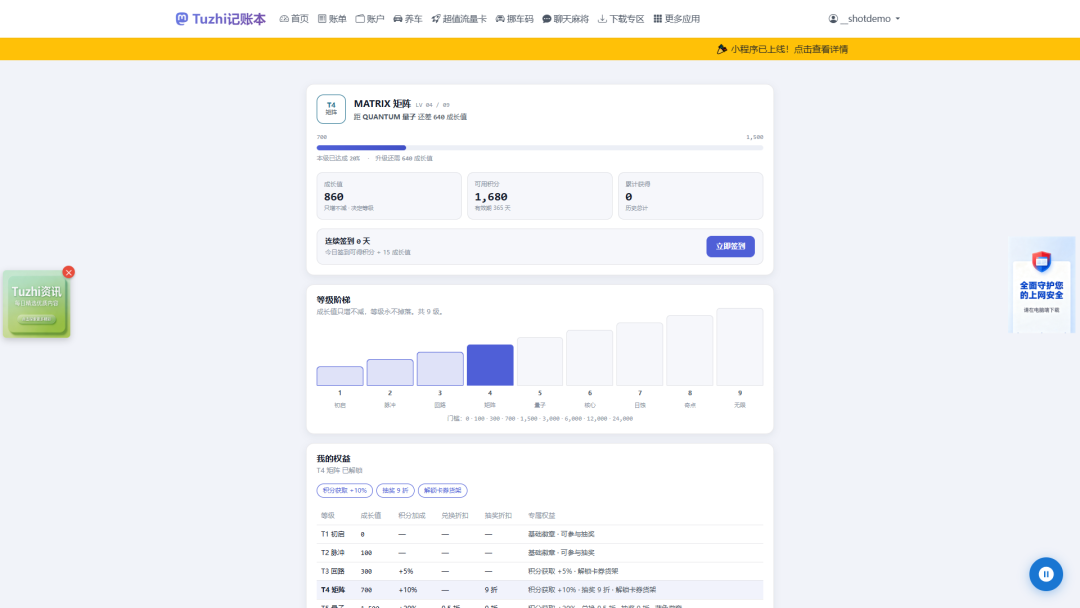Select the 可用积分 1,680 card
Image resolution: width=1080 pixels, height=608 pixels.
point(539,196)
